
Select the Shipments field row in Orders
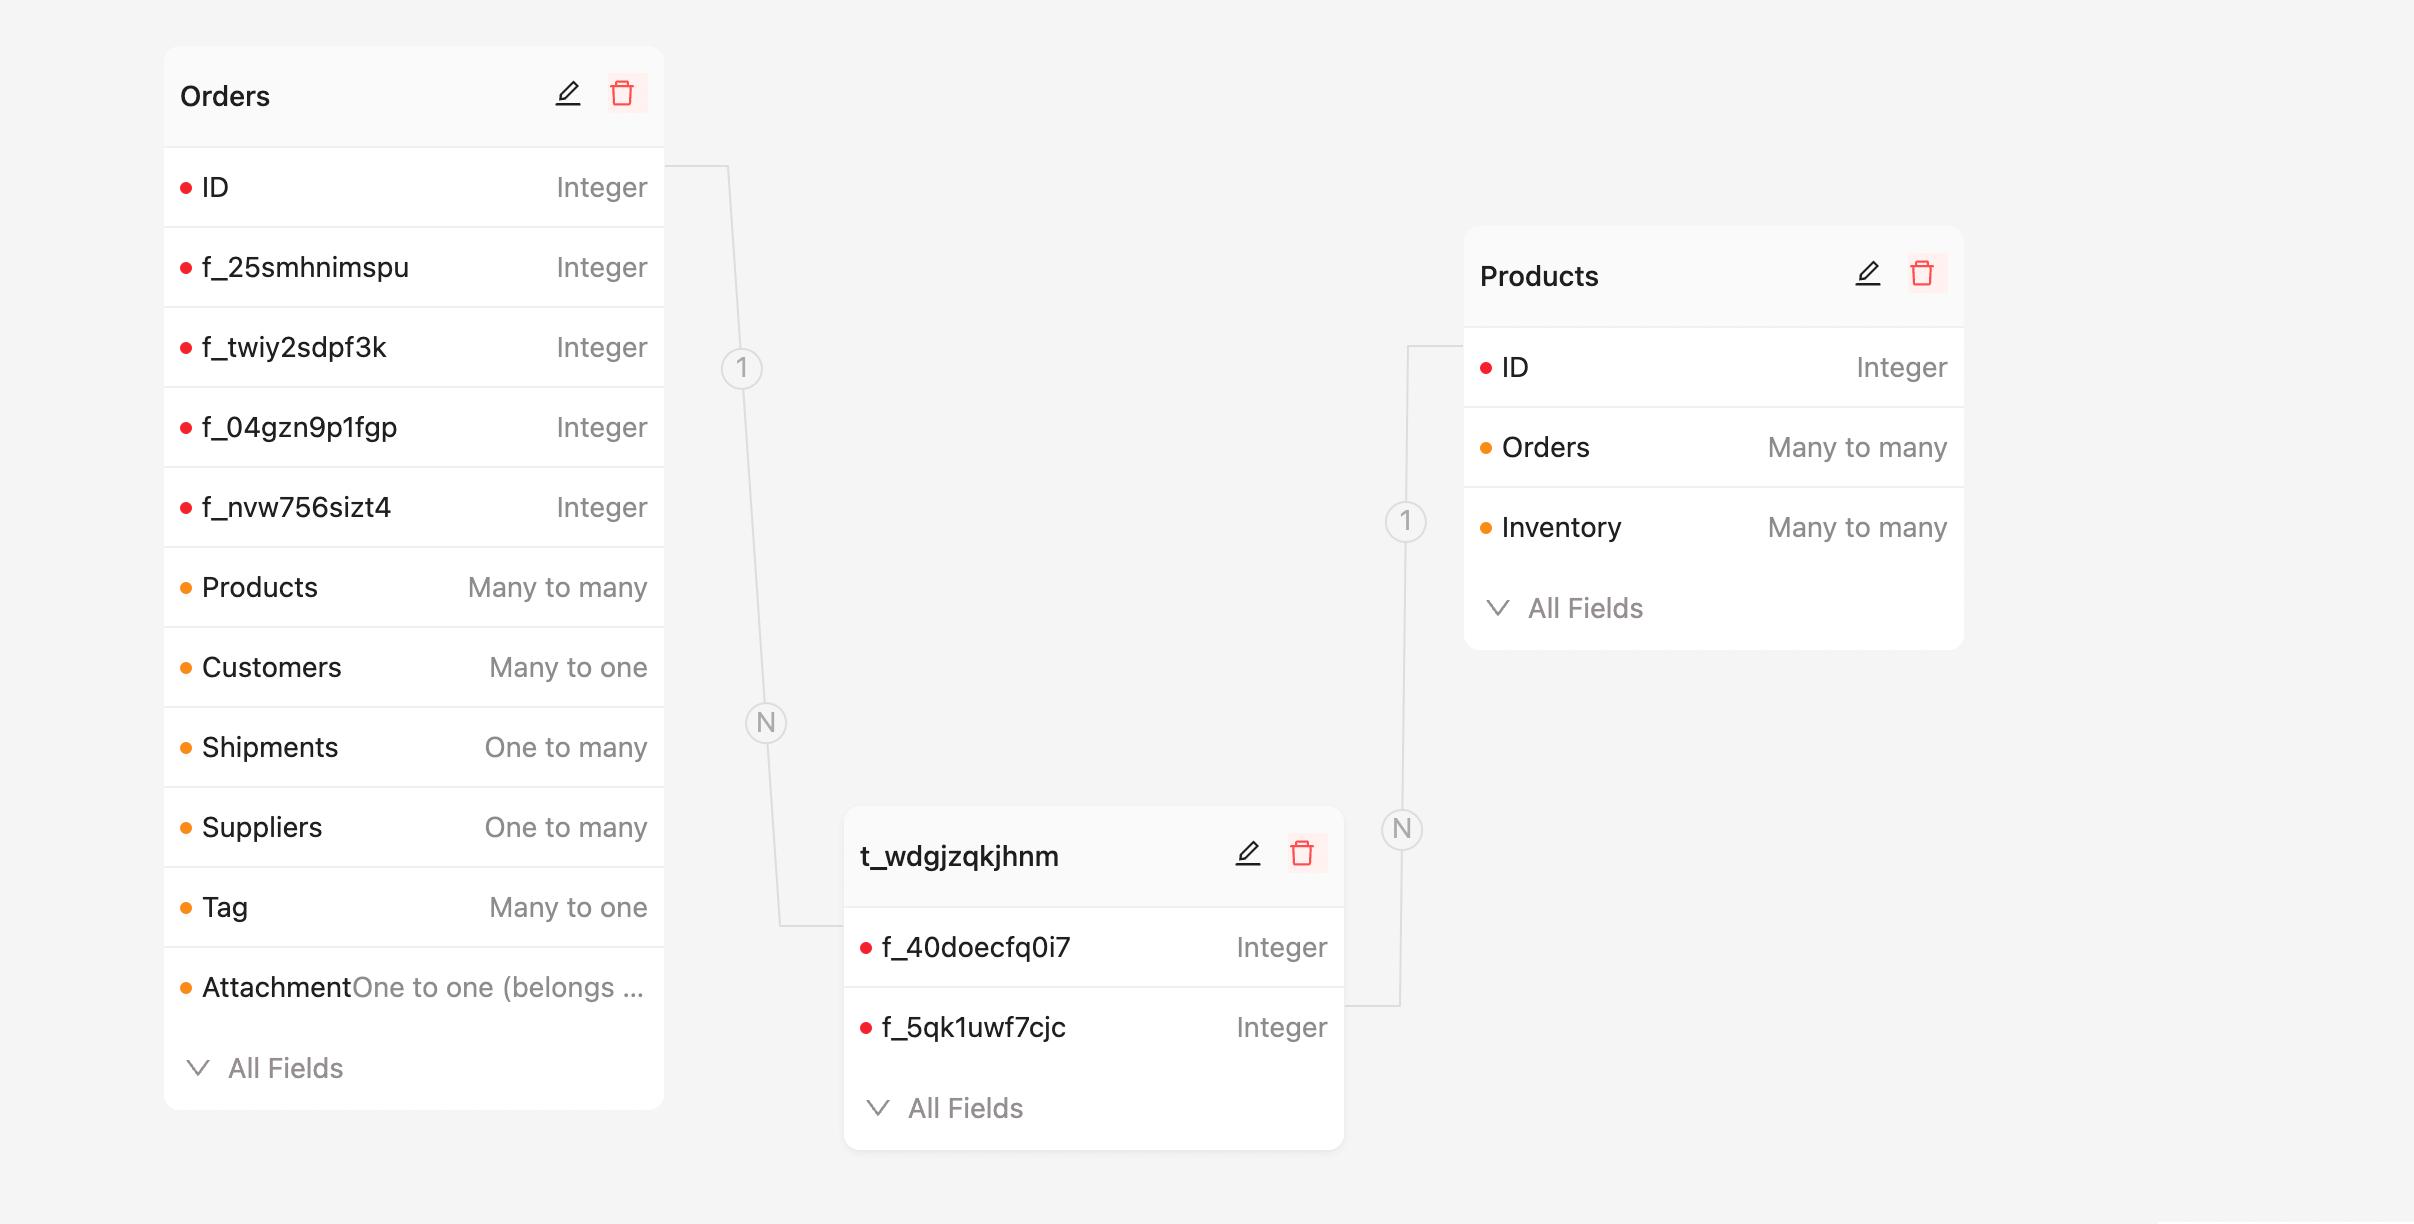(x=413, y=747)
